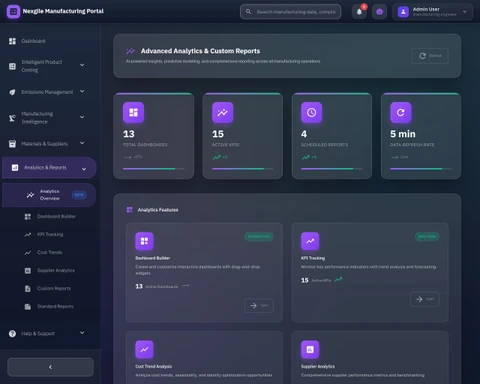Image resolution: width=480 pixels, height=384 pixels.
Task: Click the Total Dashboards progress bar
Action: click(154, 169)
